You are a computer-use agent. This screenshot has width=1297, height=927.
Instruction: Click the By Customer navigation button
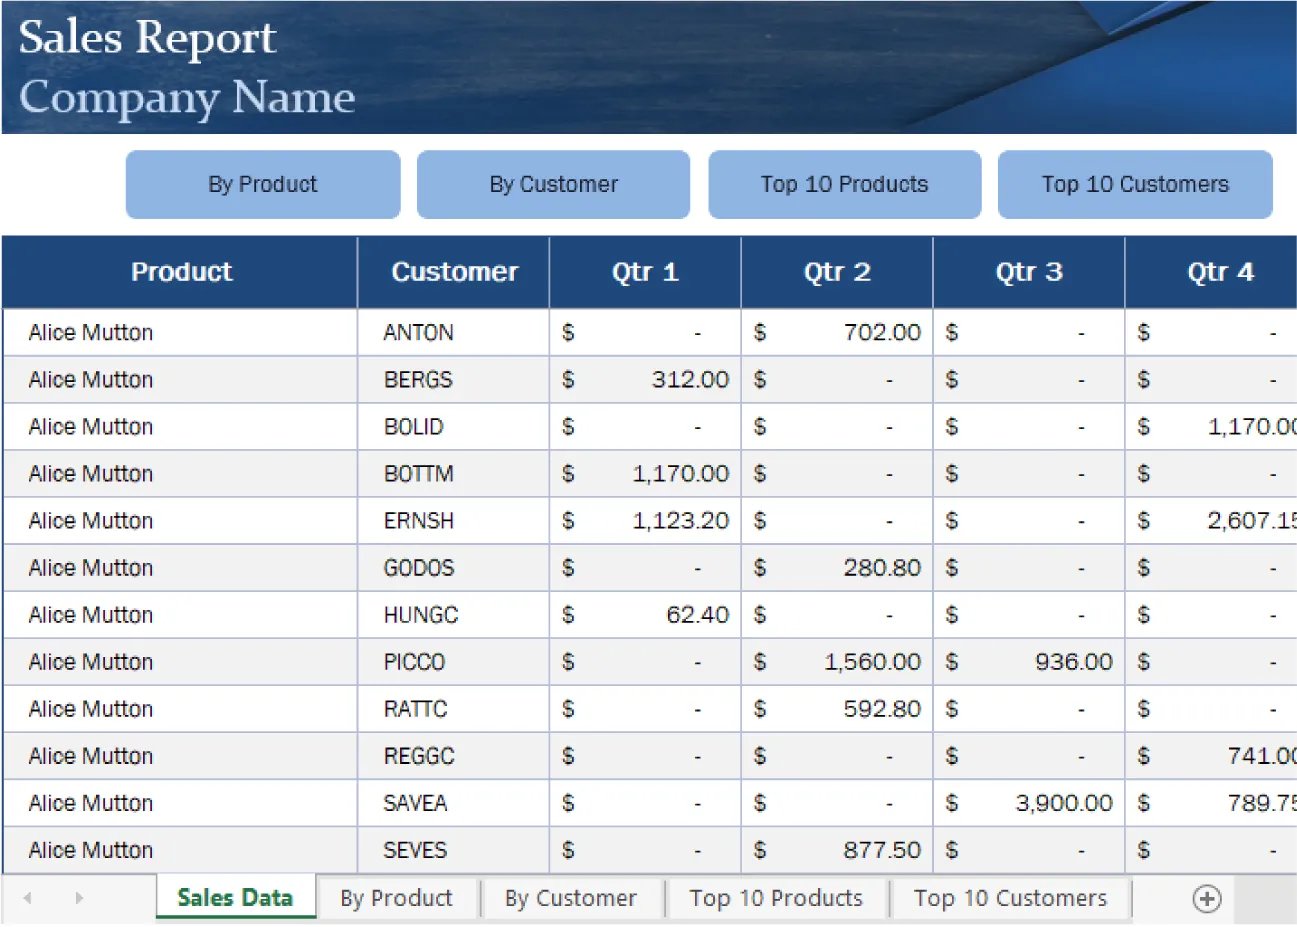[553, 184]
